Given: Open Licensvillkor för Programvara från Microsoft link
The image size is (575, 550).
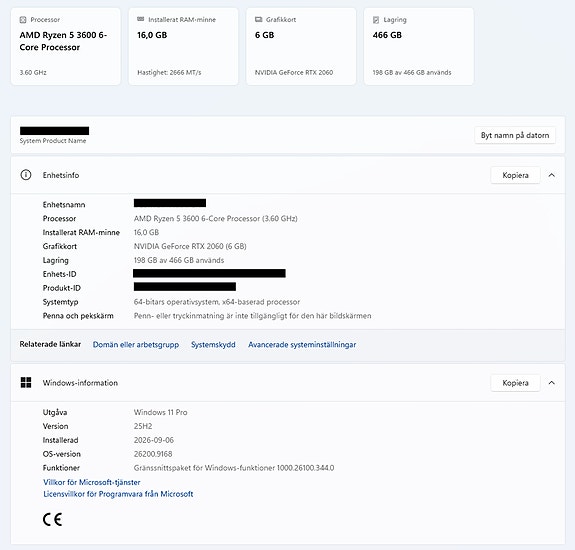Looking at the screenshot, I should tap(118, 494).
